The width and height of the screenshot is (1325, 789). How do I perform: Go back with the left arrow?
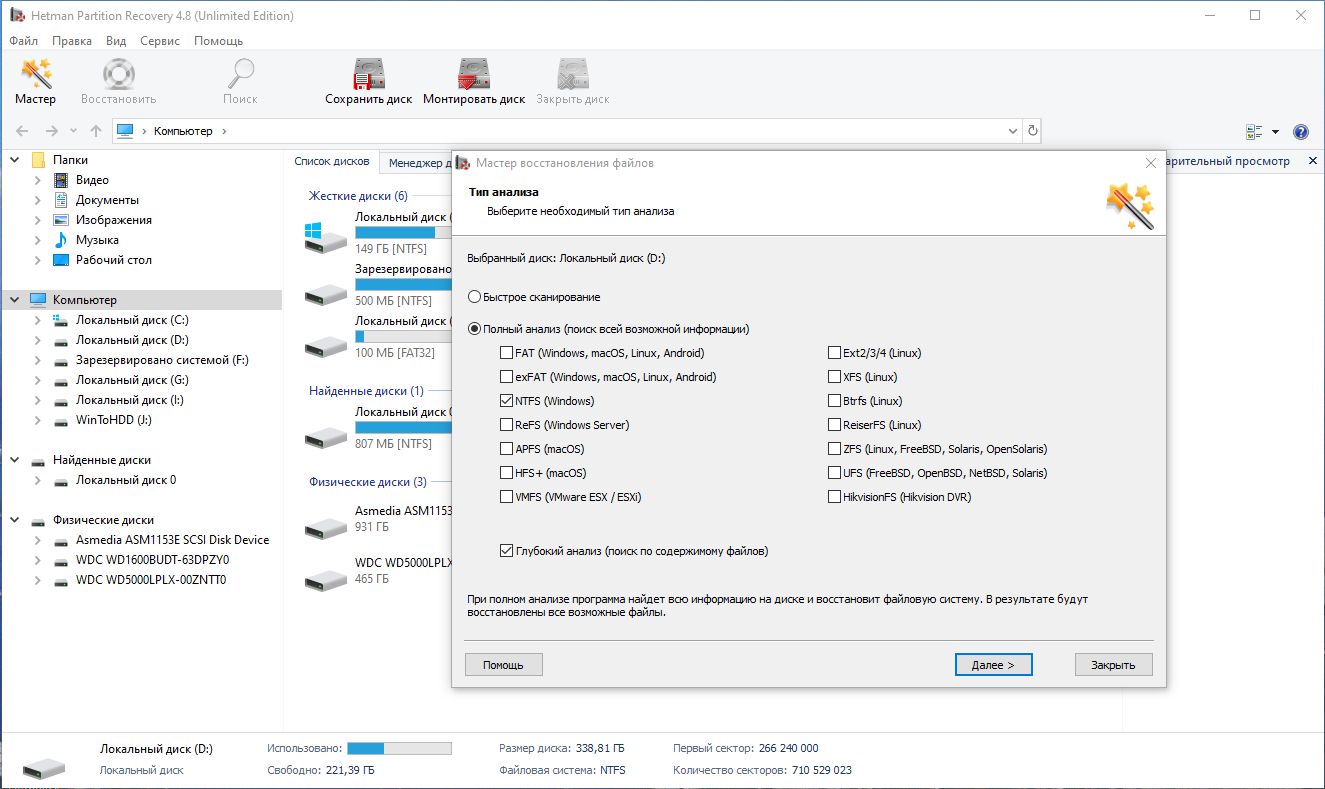[x=22, y=131]
